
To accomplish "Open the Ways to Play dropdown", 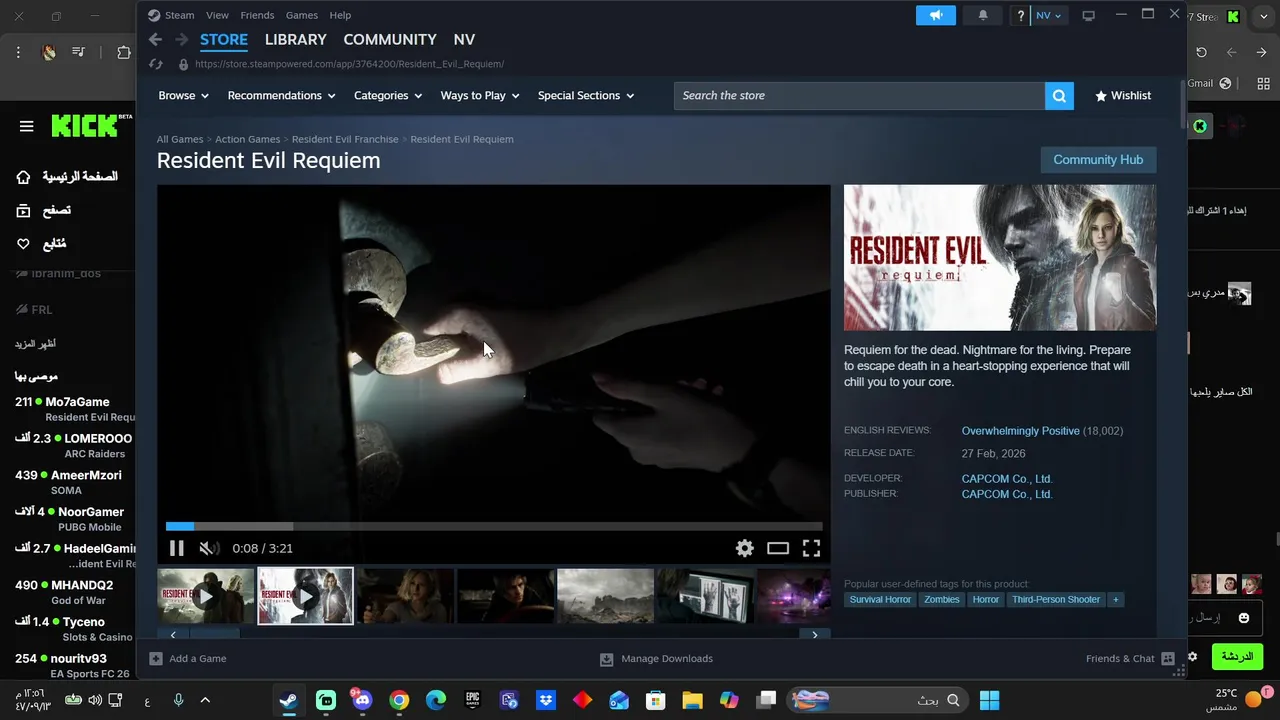I will click(x=480, y=96).
